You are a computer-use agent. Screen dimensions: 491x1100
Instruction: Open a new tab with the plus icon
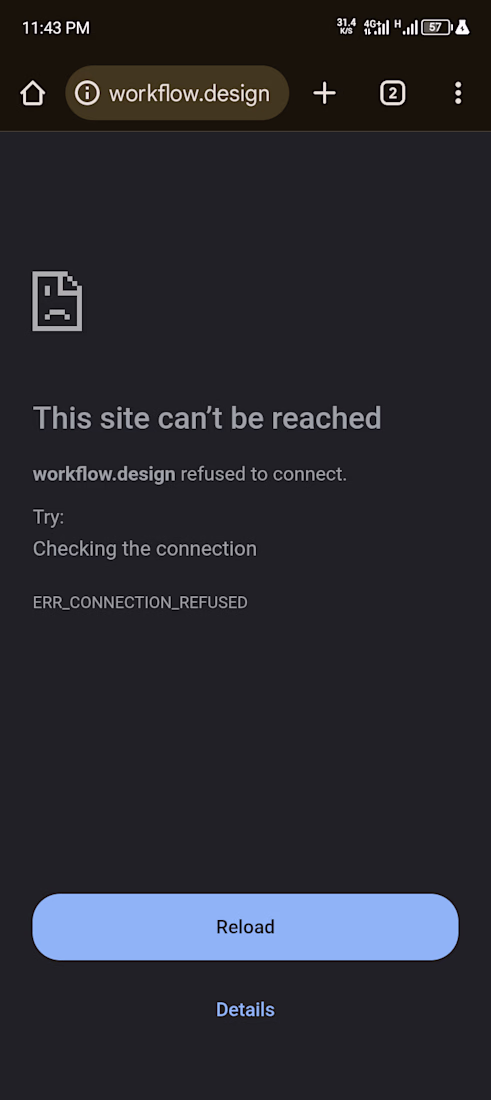[x=324, y=93]
